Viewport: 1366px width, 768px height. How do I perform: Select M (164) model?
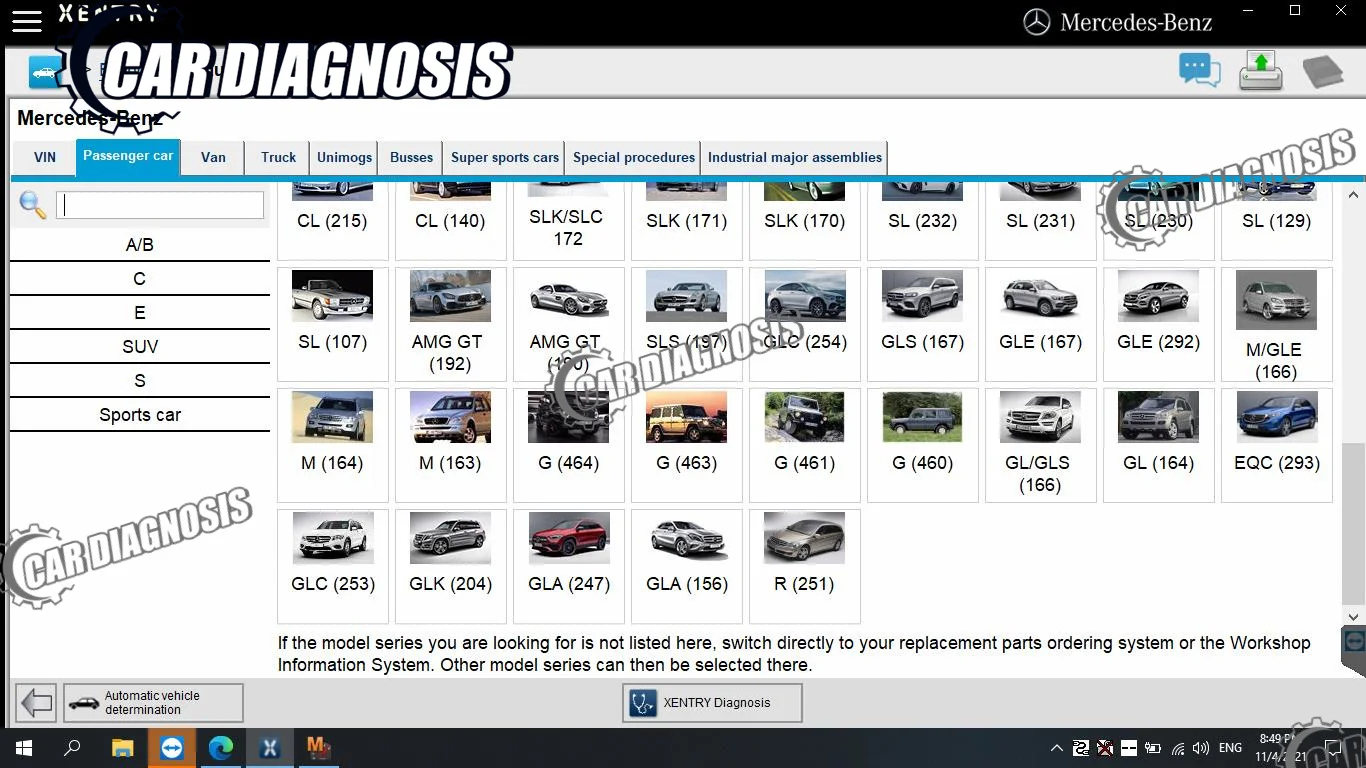[333, 445]
